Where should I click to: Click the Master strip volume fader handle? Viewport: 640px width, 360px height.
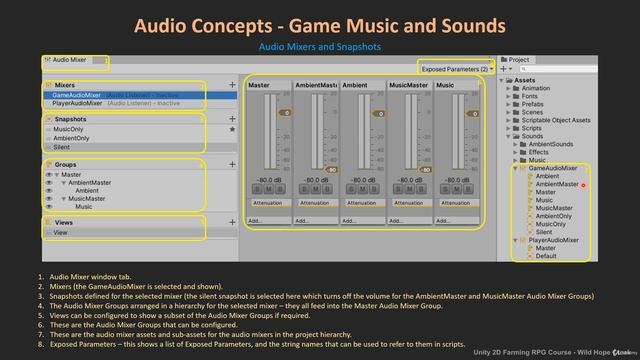(285, 113)
